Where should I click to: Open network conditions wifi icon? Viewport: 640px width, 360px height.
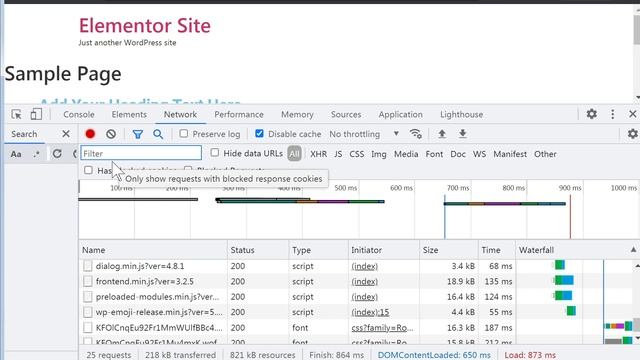pyautogui.click(x=416, y=134)
